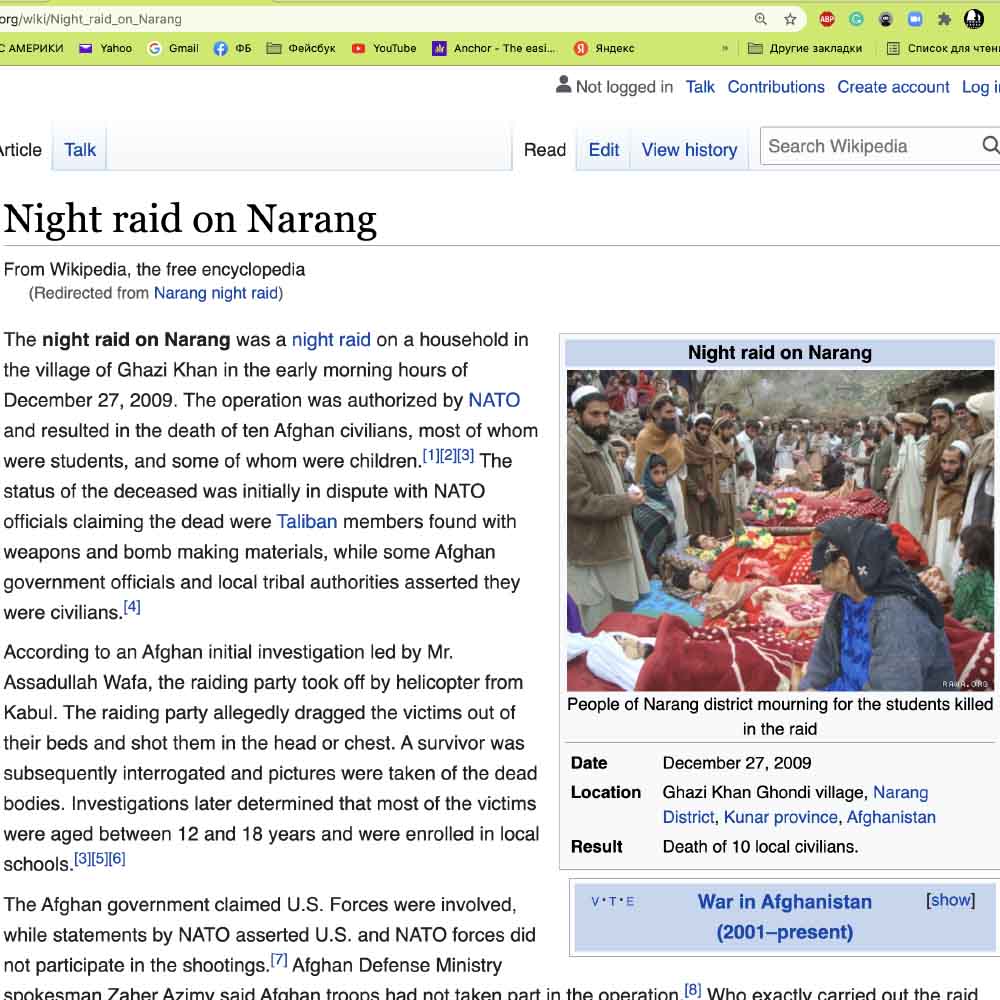
Task: Click the Create account link
Action: (893, 87)
